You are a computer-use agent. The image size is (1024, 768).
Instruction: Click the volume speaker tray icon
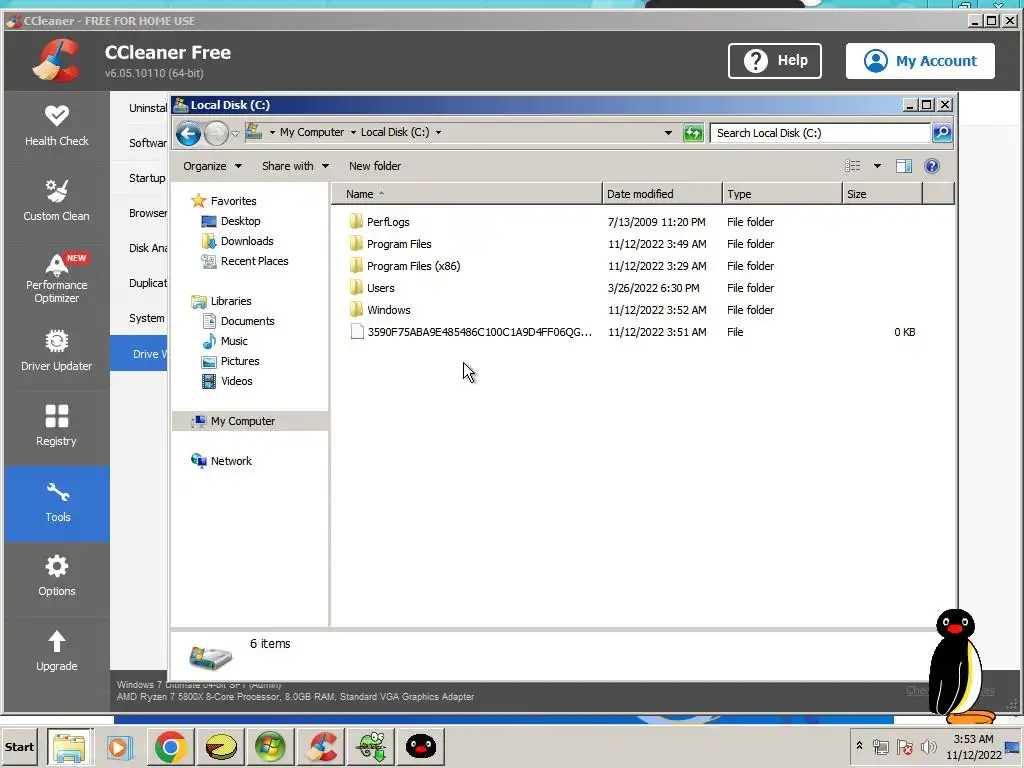[928, 746]
